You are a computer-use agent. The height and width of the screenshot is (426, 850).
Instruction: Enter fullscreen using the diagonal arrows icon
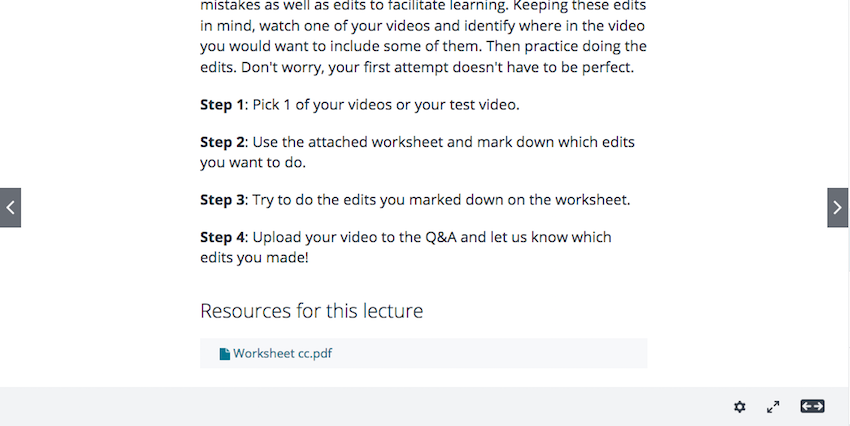773,407
